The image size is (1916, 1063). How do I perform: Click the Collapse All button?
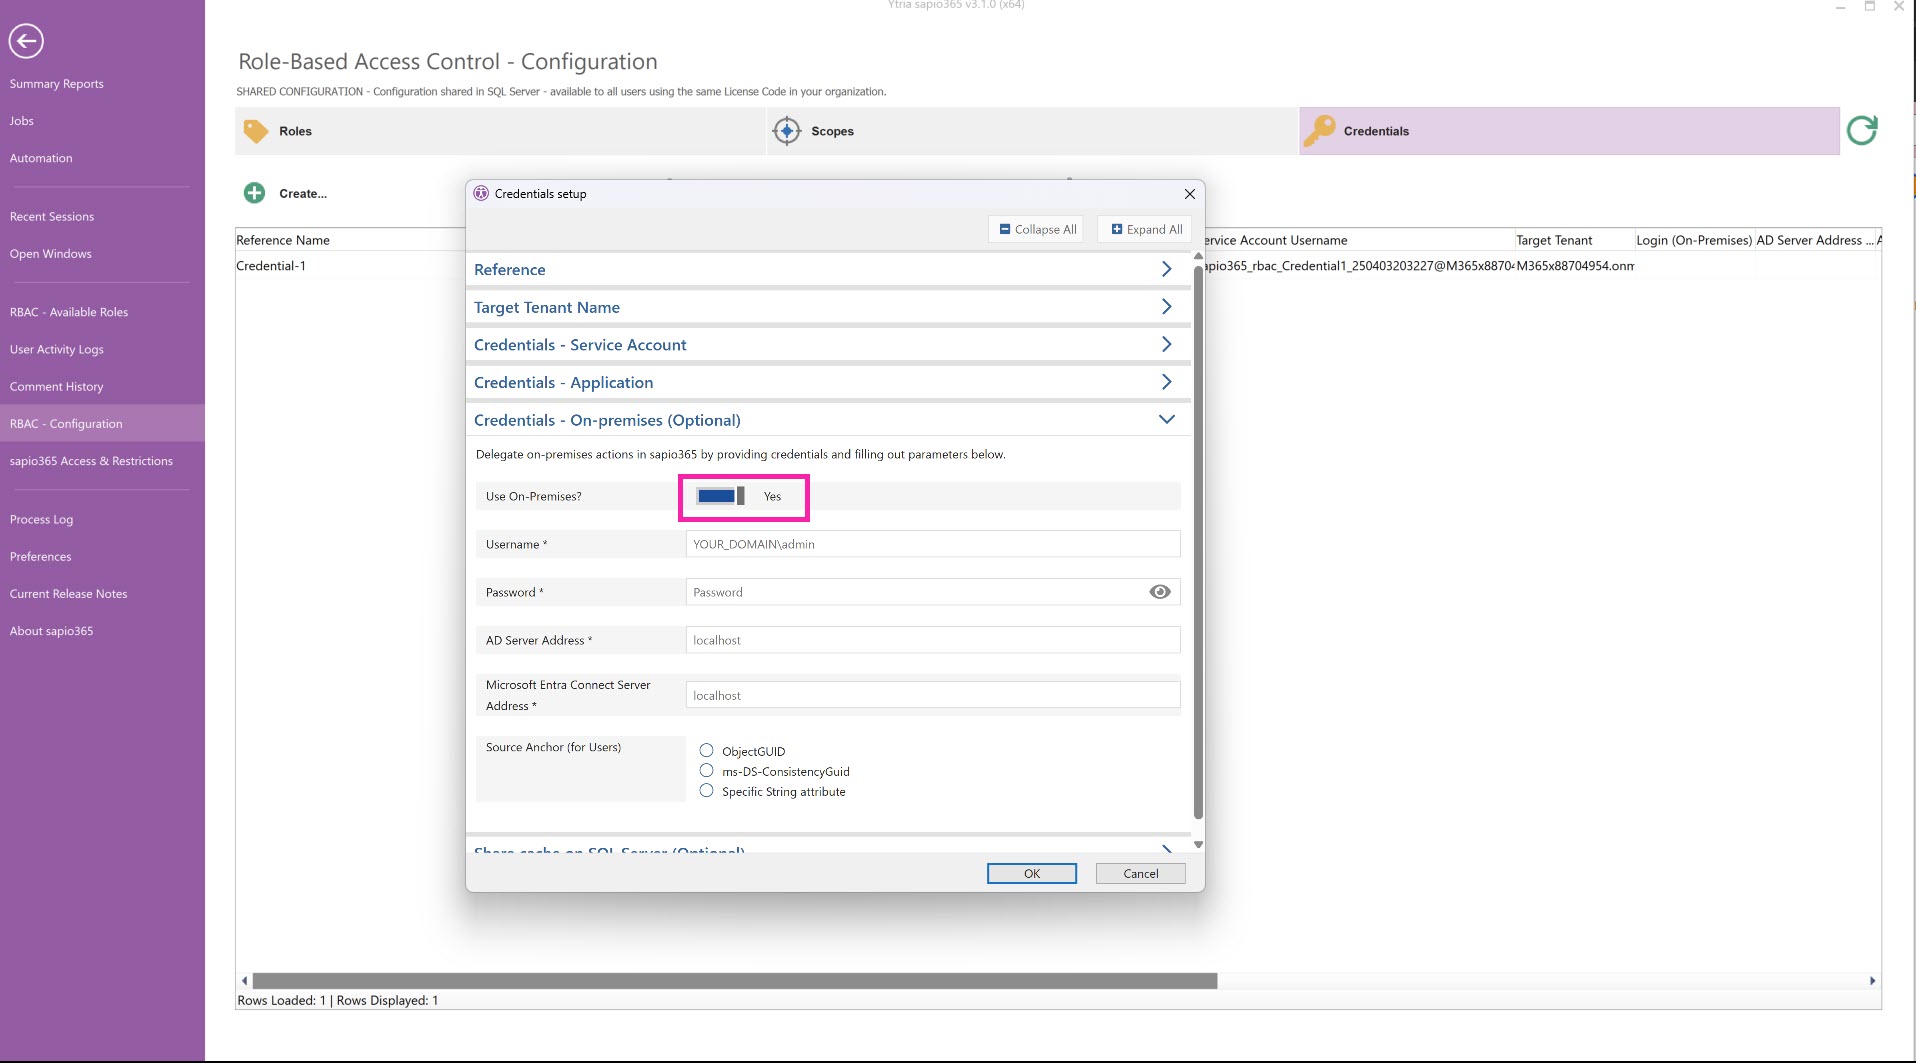(1038, 229)
